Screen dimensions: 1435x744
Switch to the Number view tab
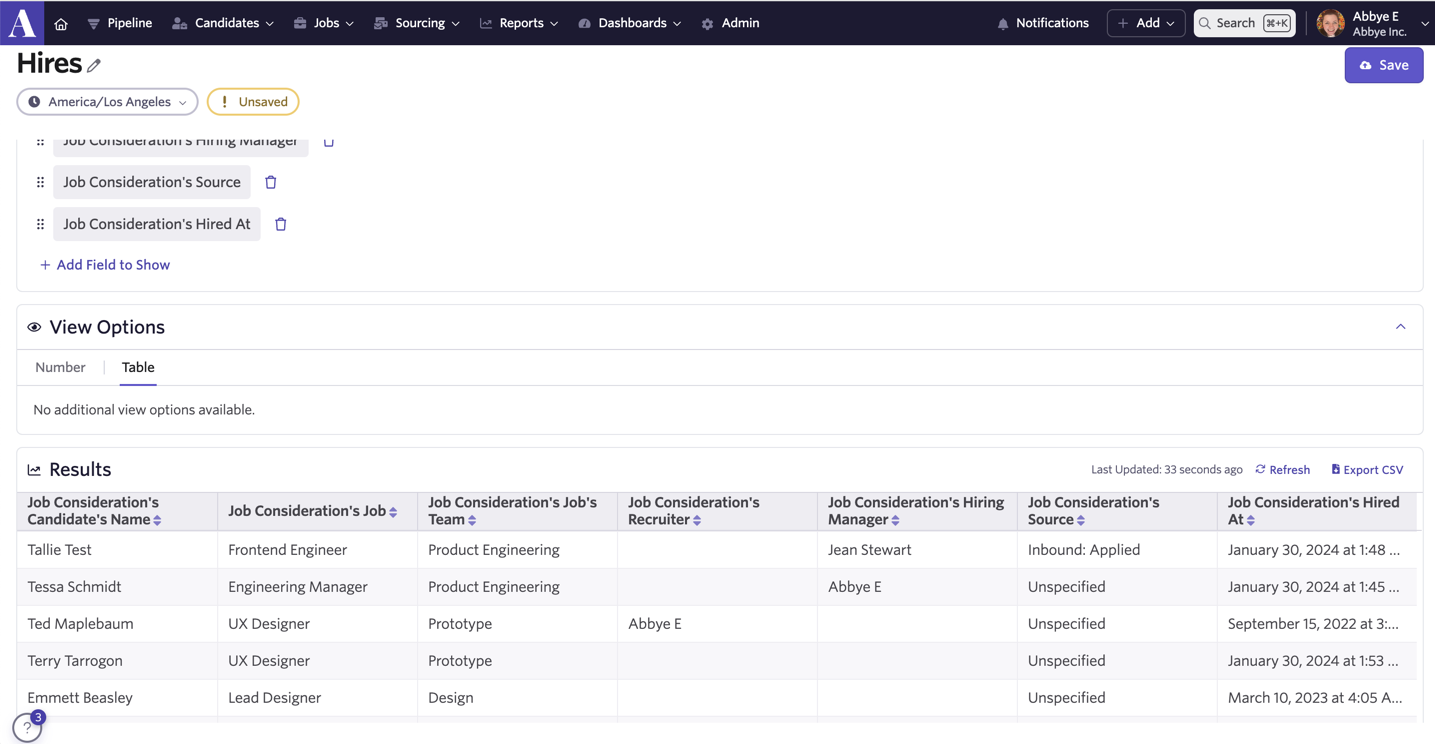[x=60, y=367]
